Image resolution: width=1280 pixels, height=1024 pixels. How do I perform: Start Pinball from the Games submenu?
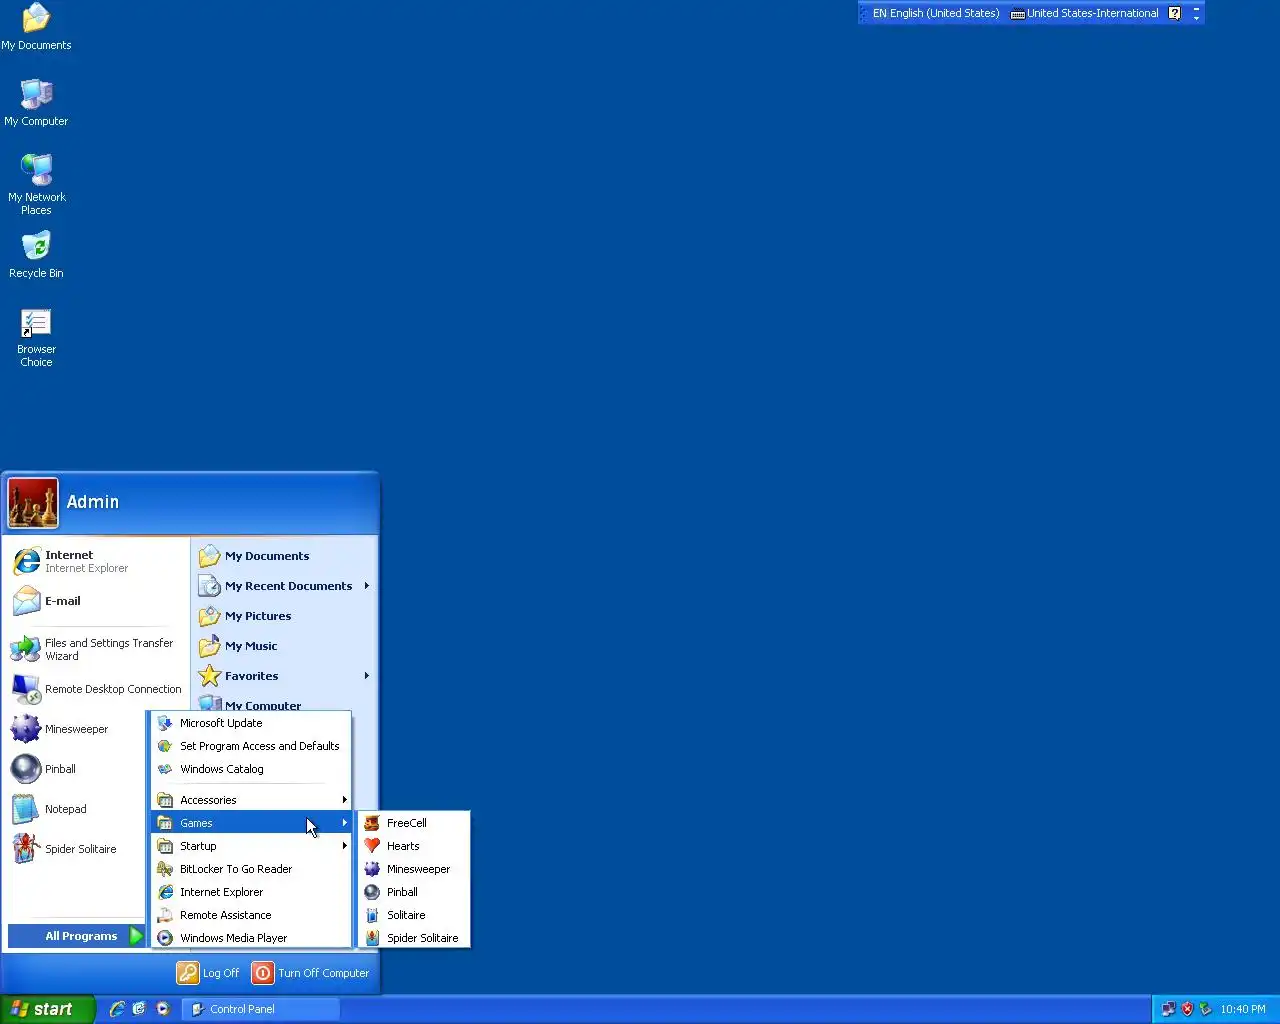pyautogui.click(x=414, y=892)
